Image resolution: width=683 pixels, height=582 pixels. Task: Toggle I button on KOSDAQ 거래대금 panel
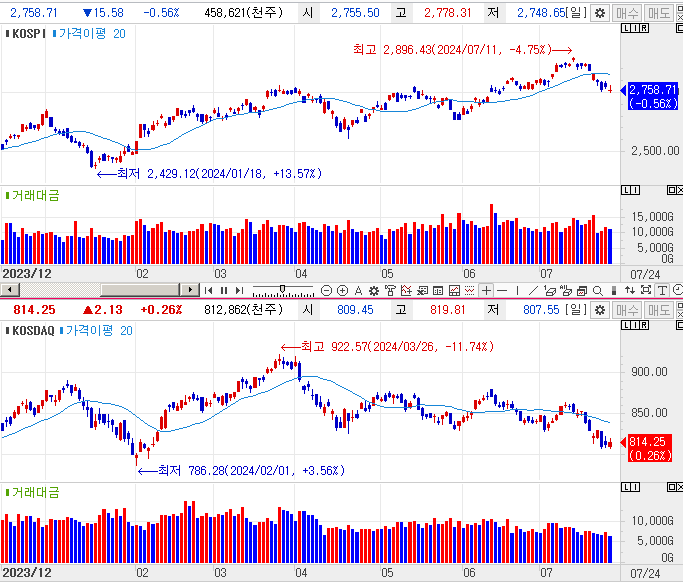635,487
